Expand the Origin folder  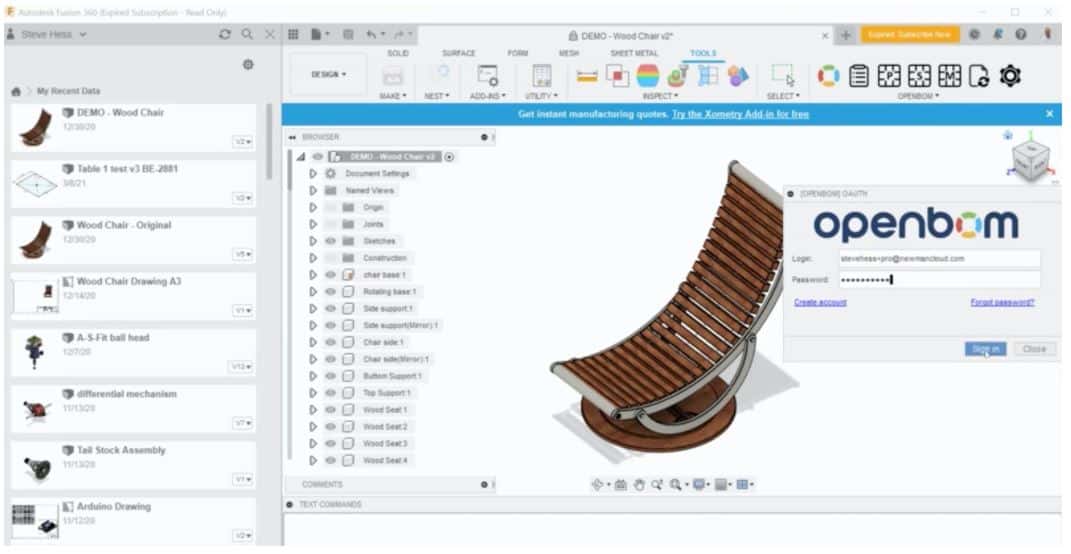[313, 208]
